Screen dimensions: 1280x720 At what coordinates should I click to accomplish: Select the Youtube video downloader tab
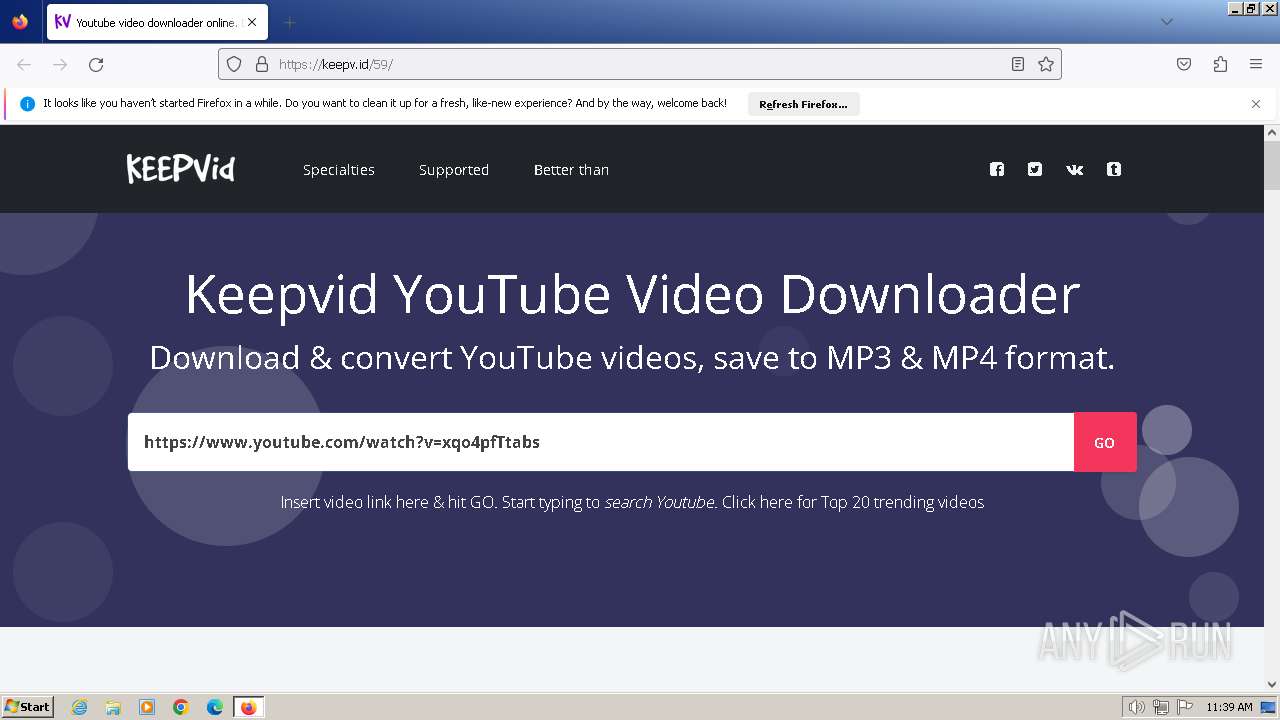point(157,22)
